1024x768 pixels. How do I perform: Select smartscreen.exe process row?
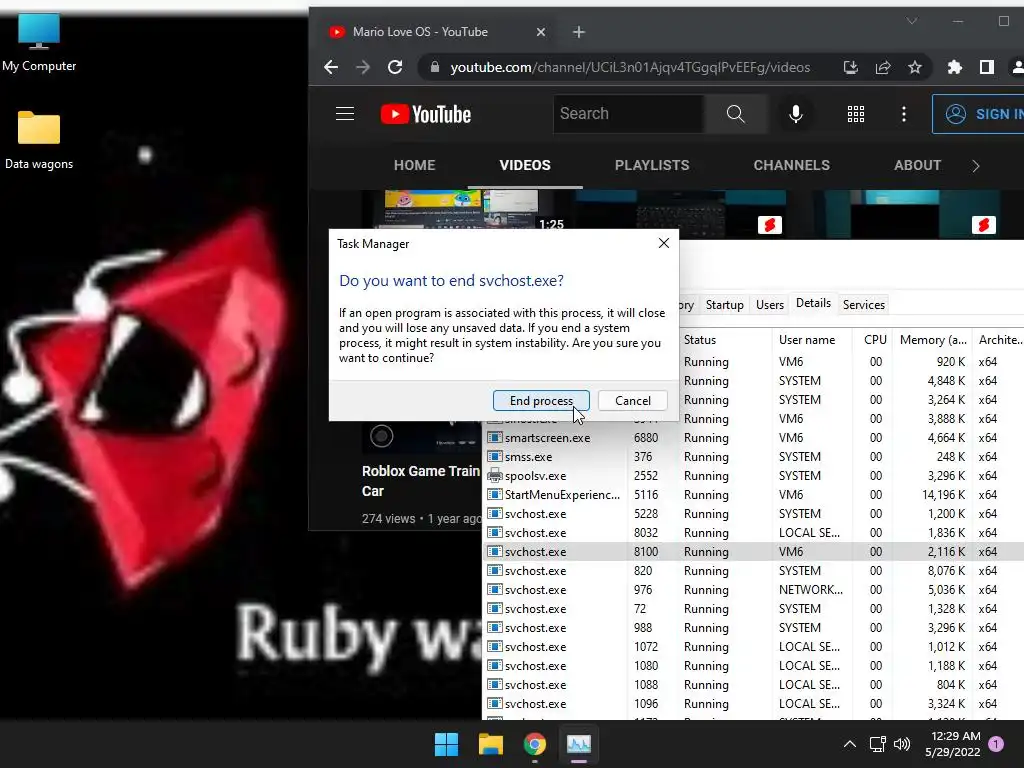click(x=754, y=438)
